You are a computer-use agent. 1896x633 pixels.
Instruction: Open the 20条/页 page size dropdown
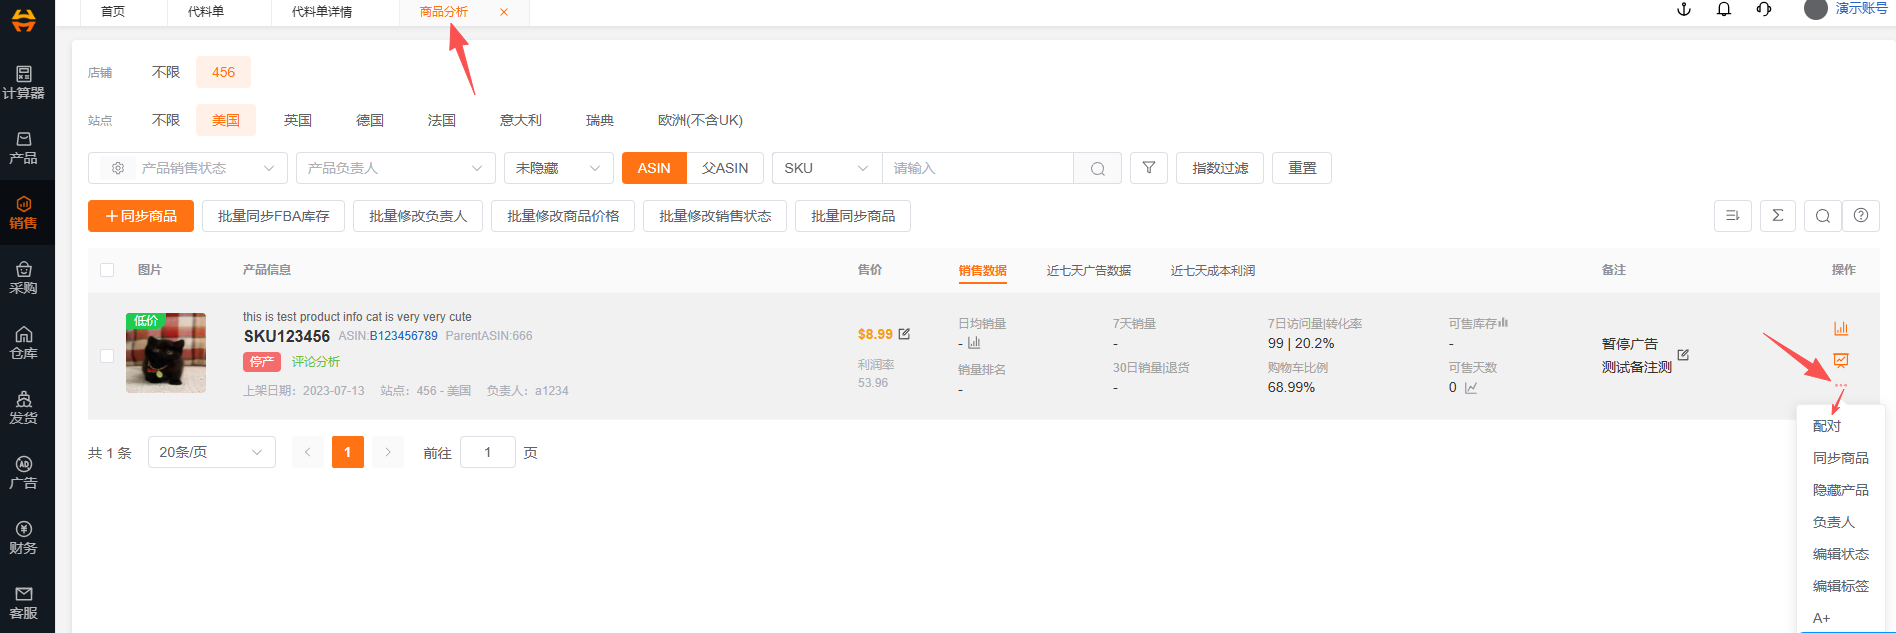(x=211, y=452)
